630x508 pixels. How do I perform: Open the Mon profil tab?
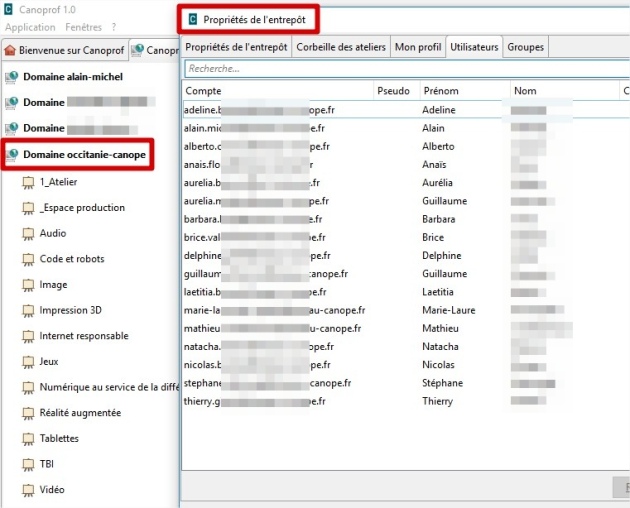pyautogui.click(x=418, y=47)
